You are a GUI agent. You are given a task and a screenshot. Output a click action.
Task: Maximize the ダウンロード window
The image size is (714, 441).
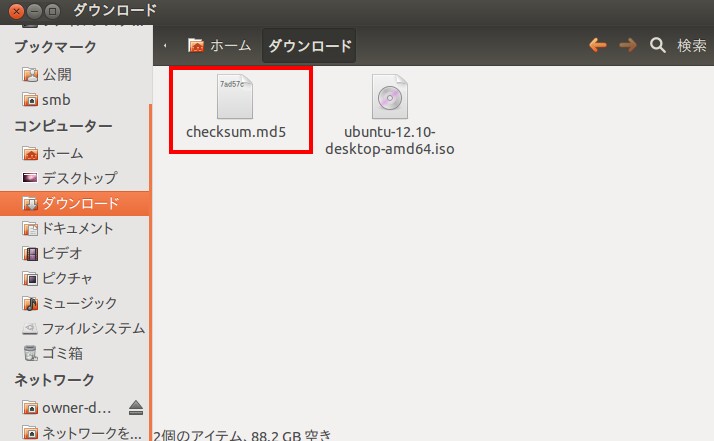pyautogui.click(x=53, y=10)
